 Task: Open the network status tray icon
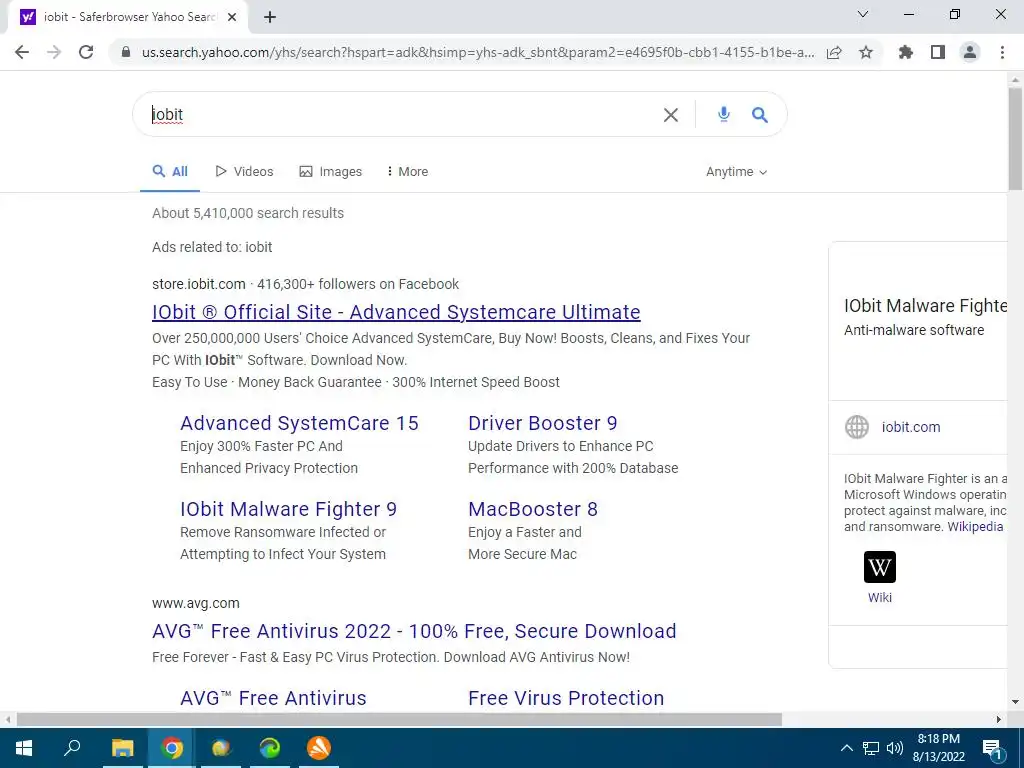871,748
